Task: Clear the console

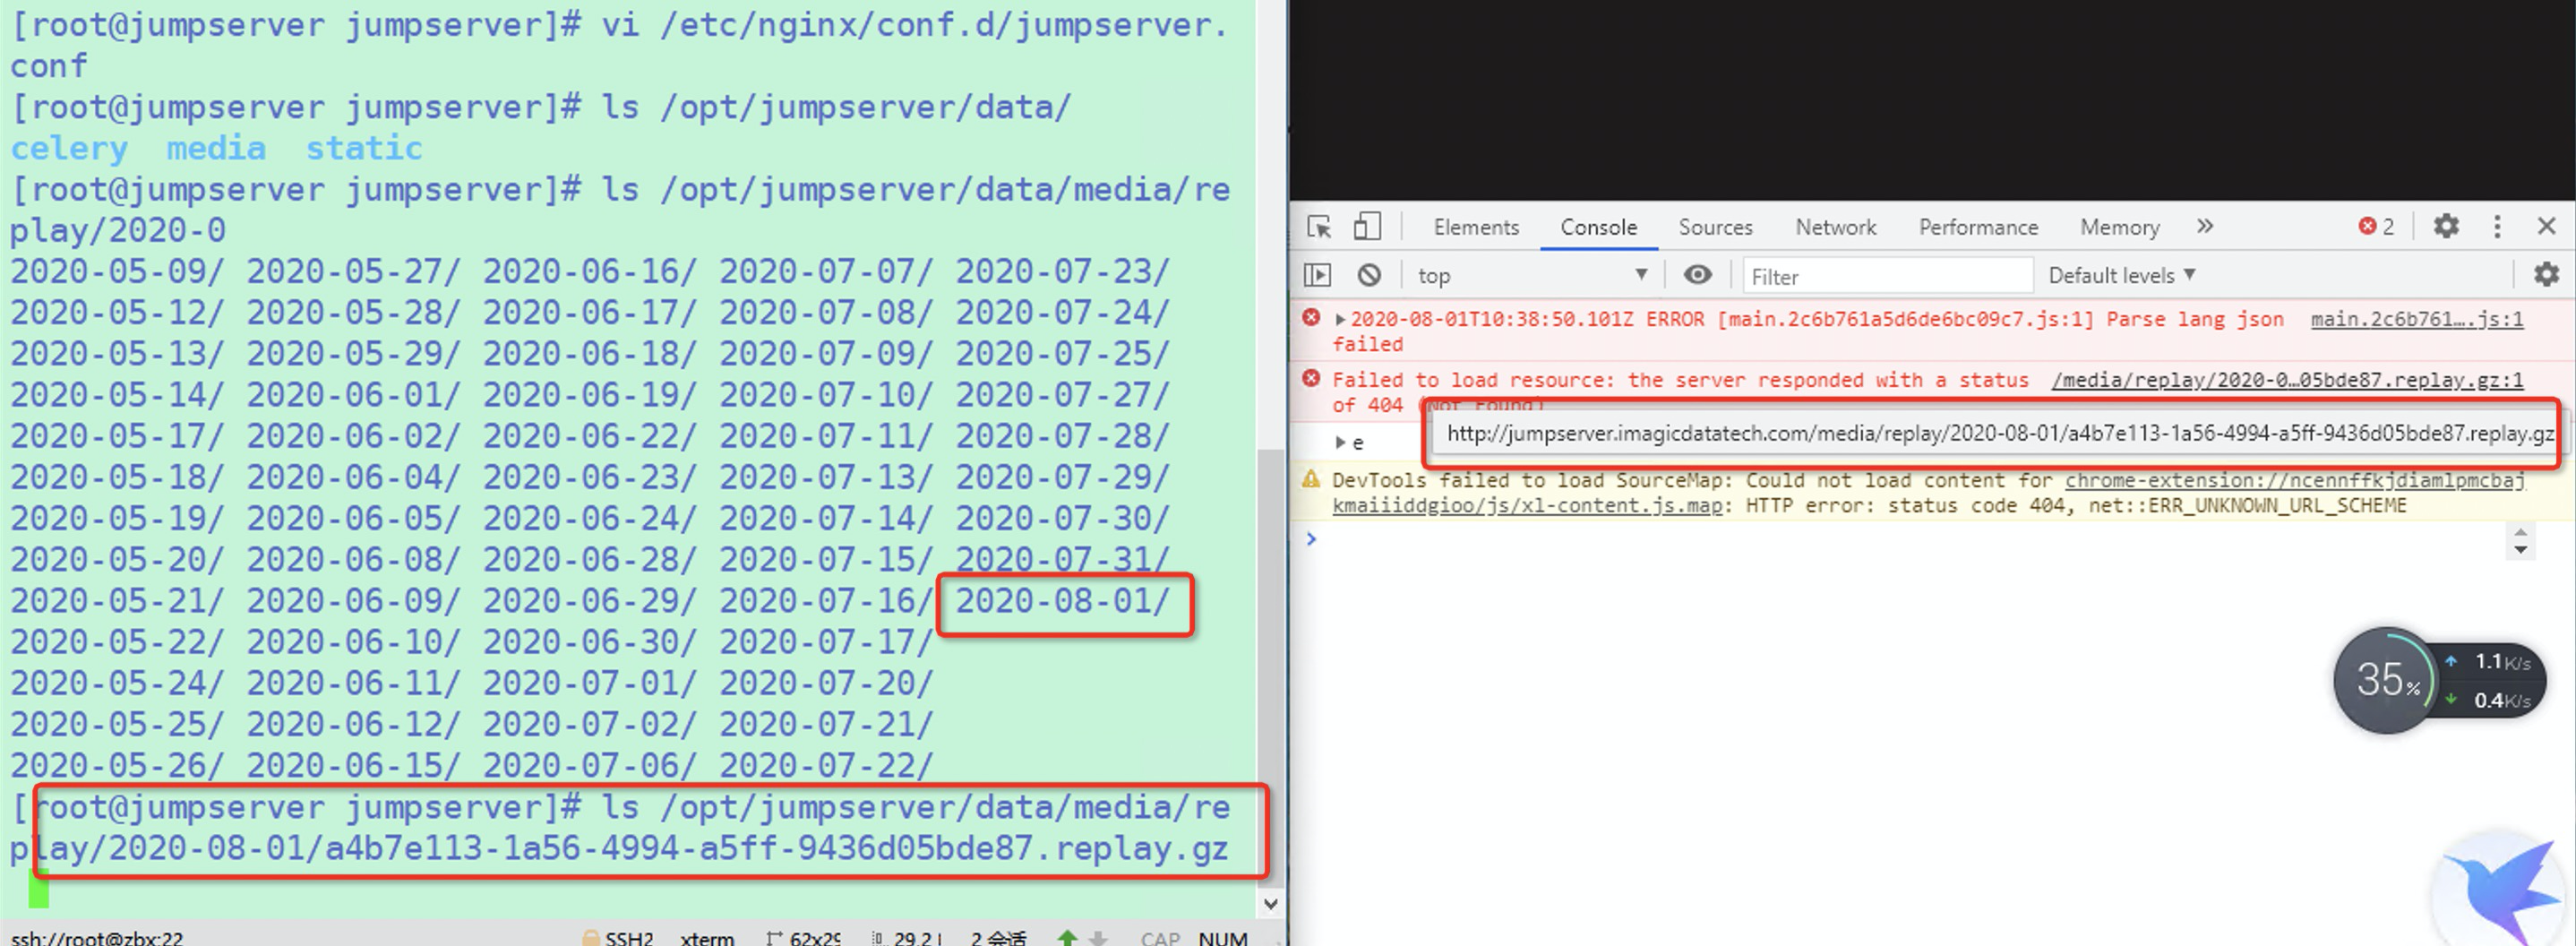Action: click(1369, 274)
